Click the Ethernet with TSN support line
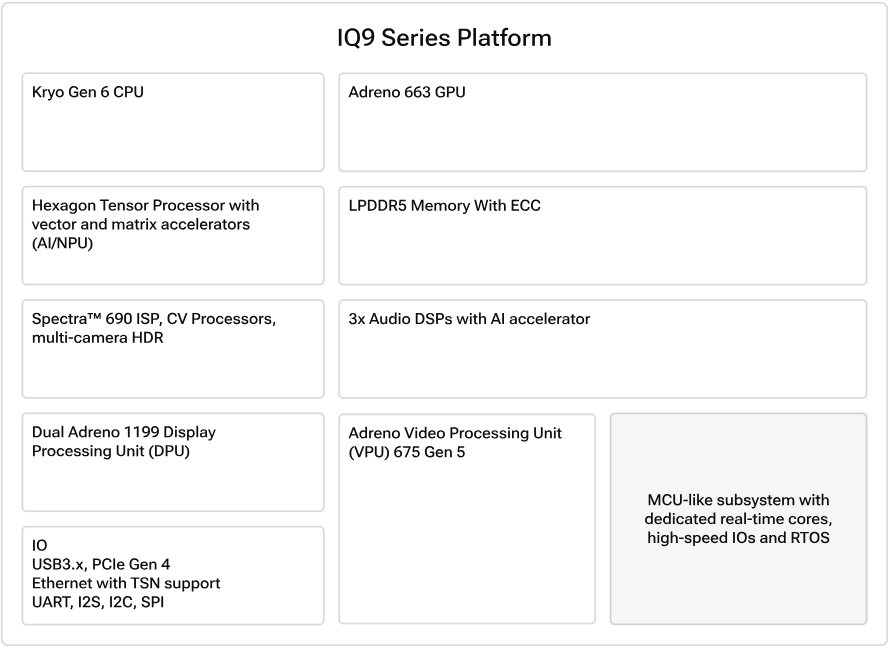Screen dimensions: 888x646 tap(126, 583)
